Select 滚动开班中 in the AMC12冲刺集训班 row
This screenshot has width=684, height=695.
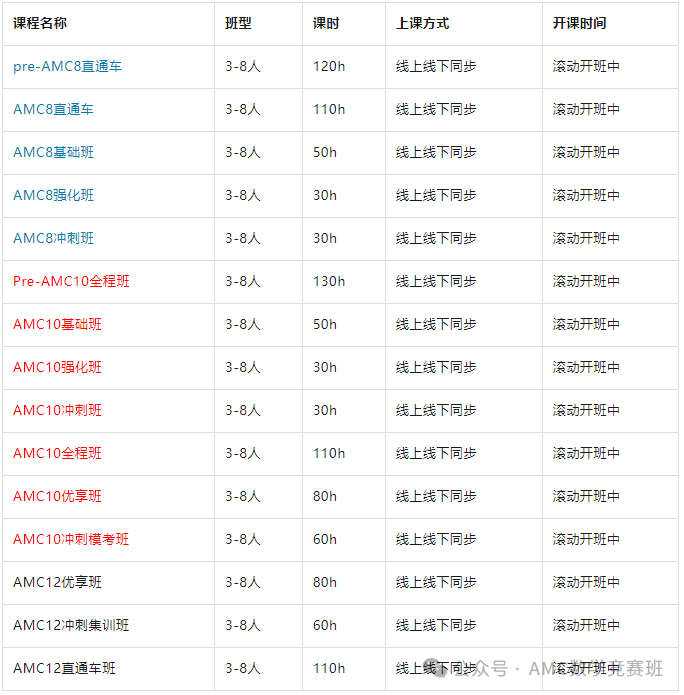(586, 625)
